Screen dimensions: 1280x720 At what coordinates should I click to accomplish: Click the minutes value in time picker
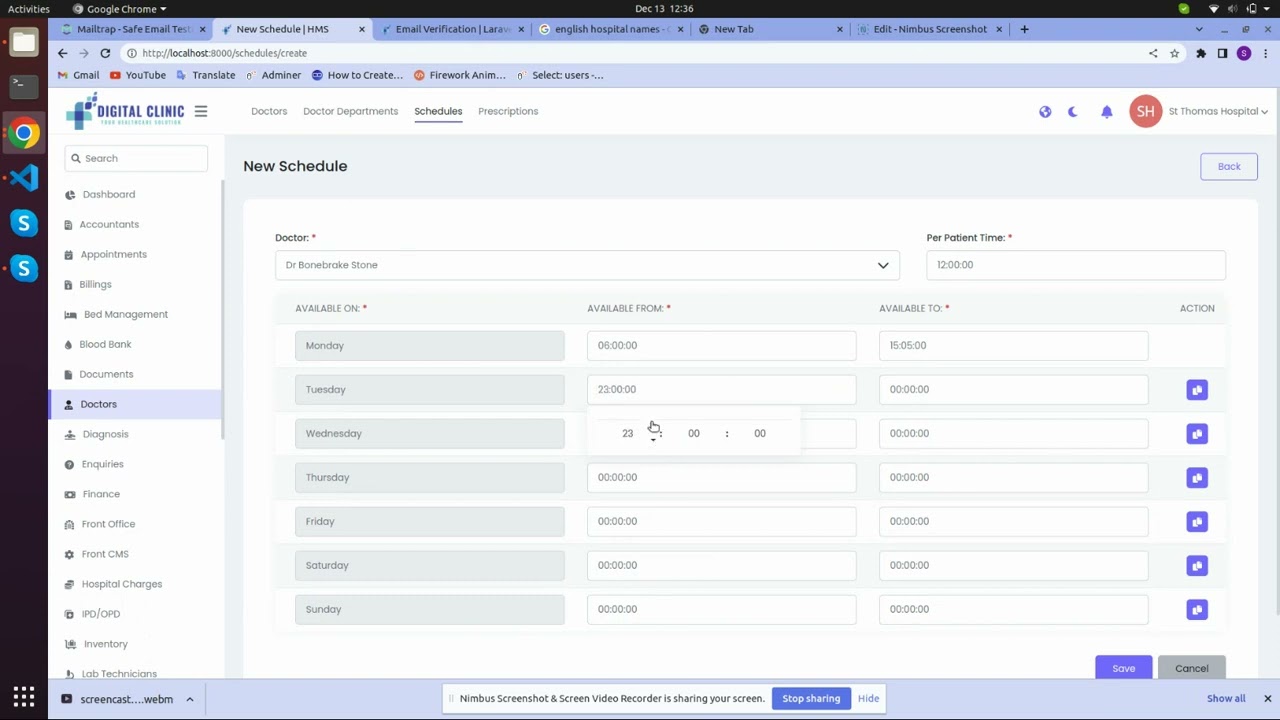[x=694, y=433]
